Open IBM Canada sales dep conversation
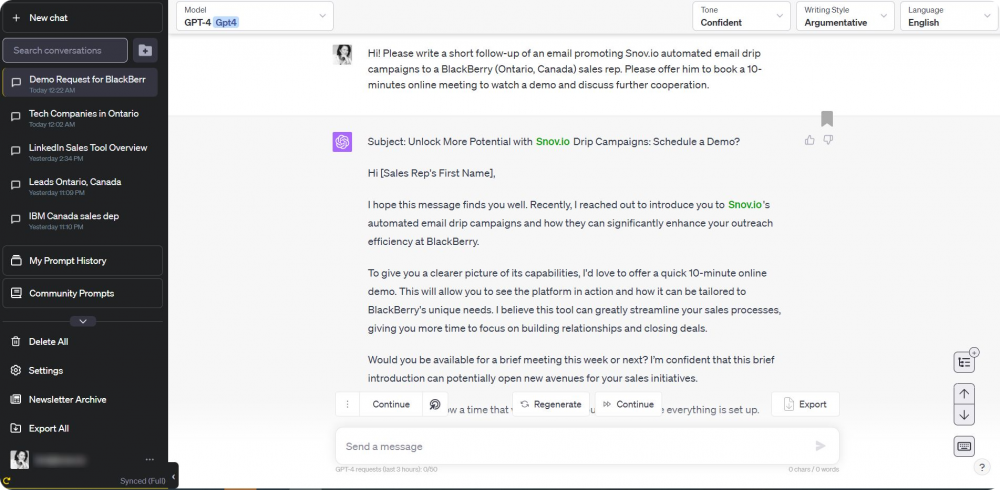This screenshot has width=1000, height=490. click(x=80, y=220)
